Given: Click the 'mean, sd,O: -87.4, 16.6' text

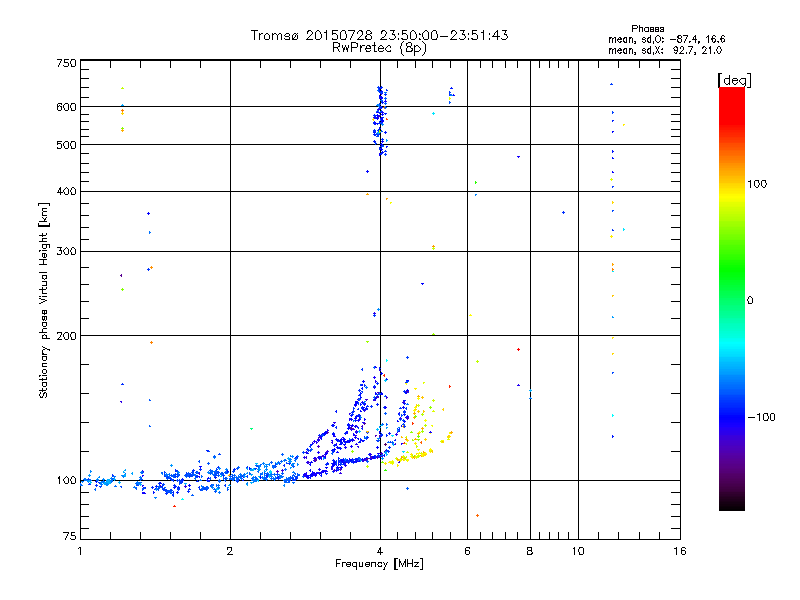Looking at the screenshot, I should pos(666,39).
